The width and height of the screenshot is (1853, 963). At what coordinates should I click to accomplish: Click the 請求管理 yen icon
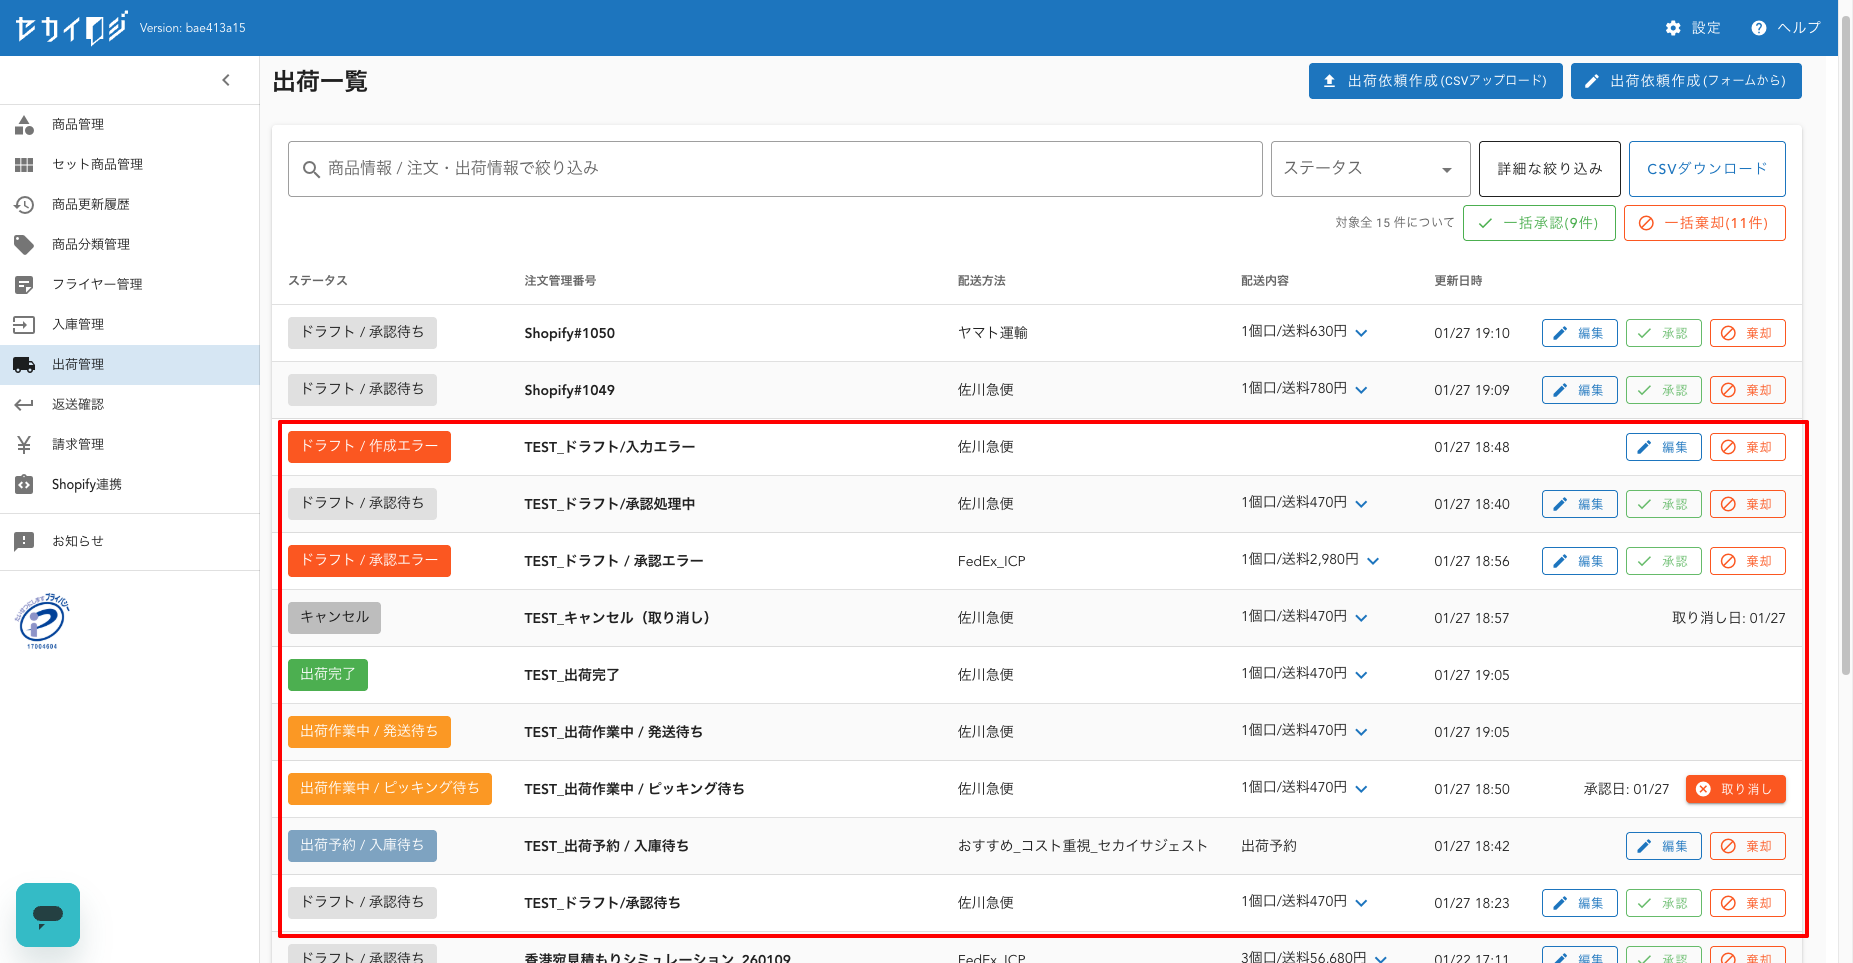24,444
